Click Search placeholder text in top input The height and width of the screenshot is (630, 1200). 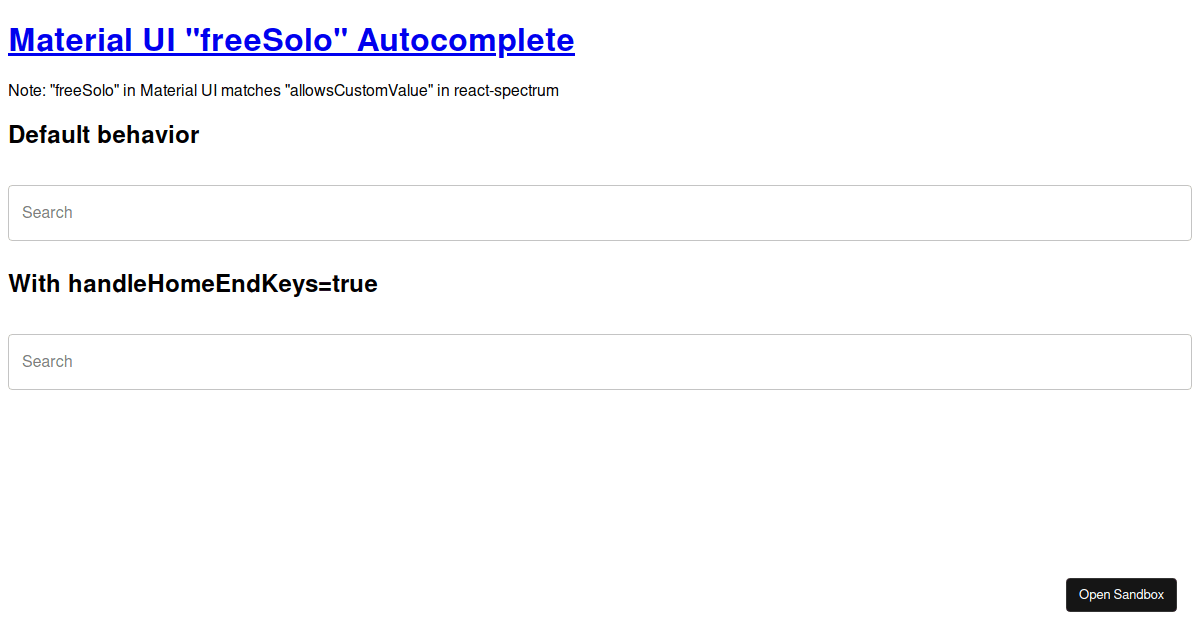(x=47, y=212)
